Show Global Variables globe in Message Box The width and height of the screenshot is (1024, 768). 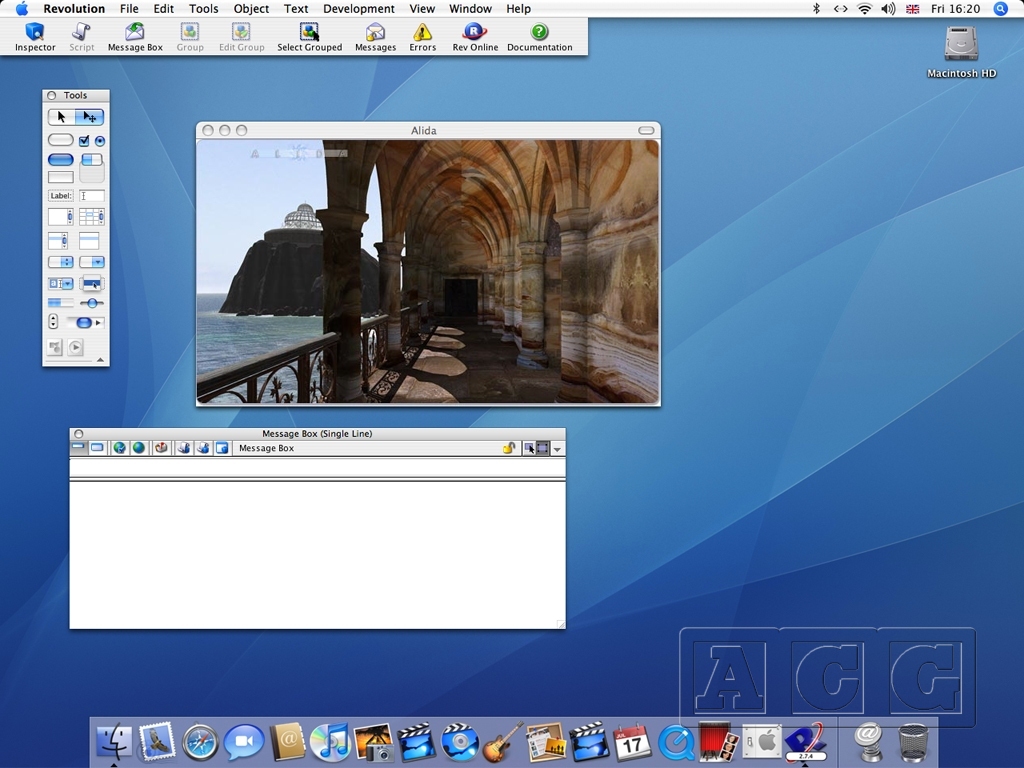pyautogui.click(x=138, y=447)
